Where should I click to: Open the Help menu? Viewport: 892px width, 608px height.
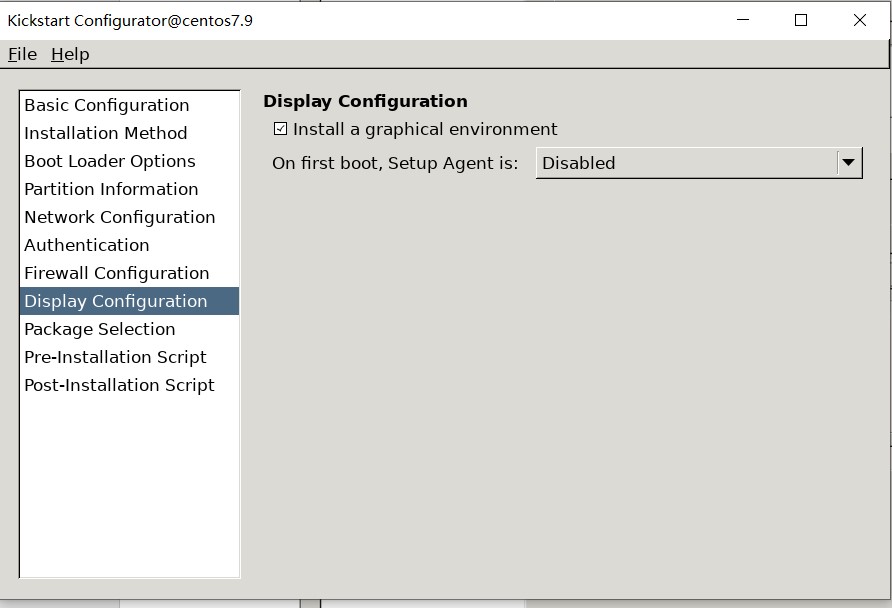[x=70, y=54]
